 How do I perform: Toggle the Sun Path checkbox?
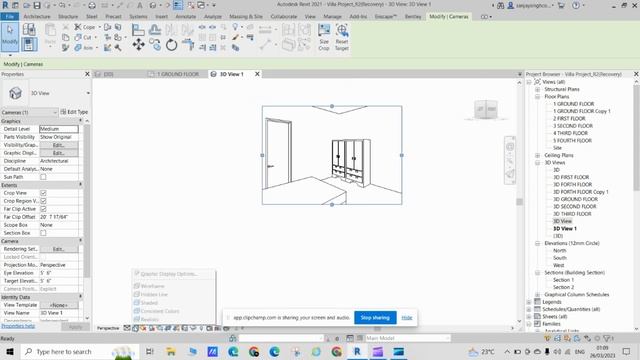43,177
